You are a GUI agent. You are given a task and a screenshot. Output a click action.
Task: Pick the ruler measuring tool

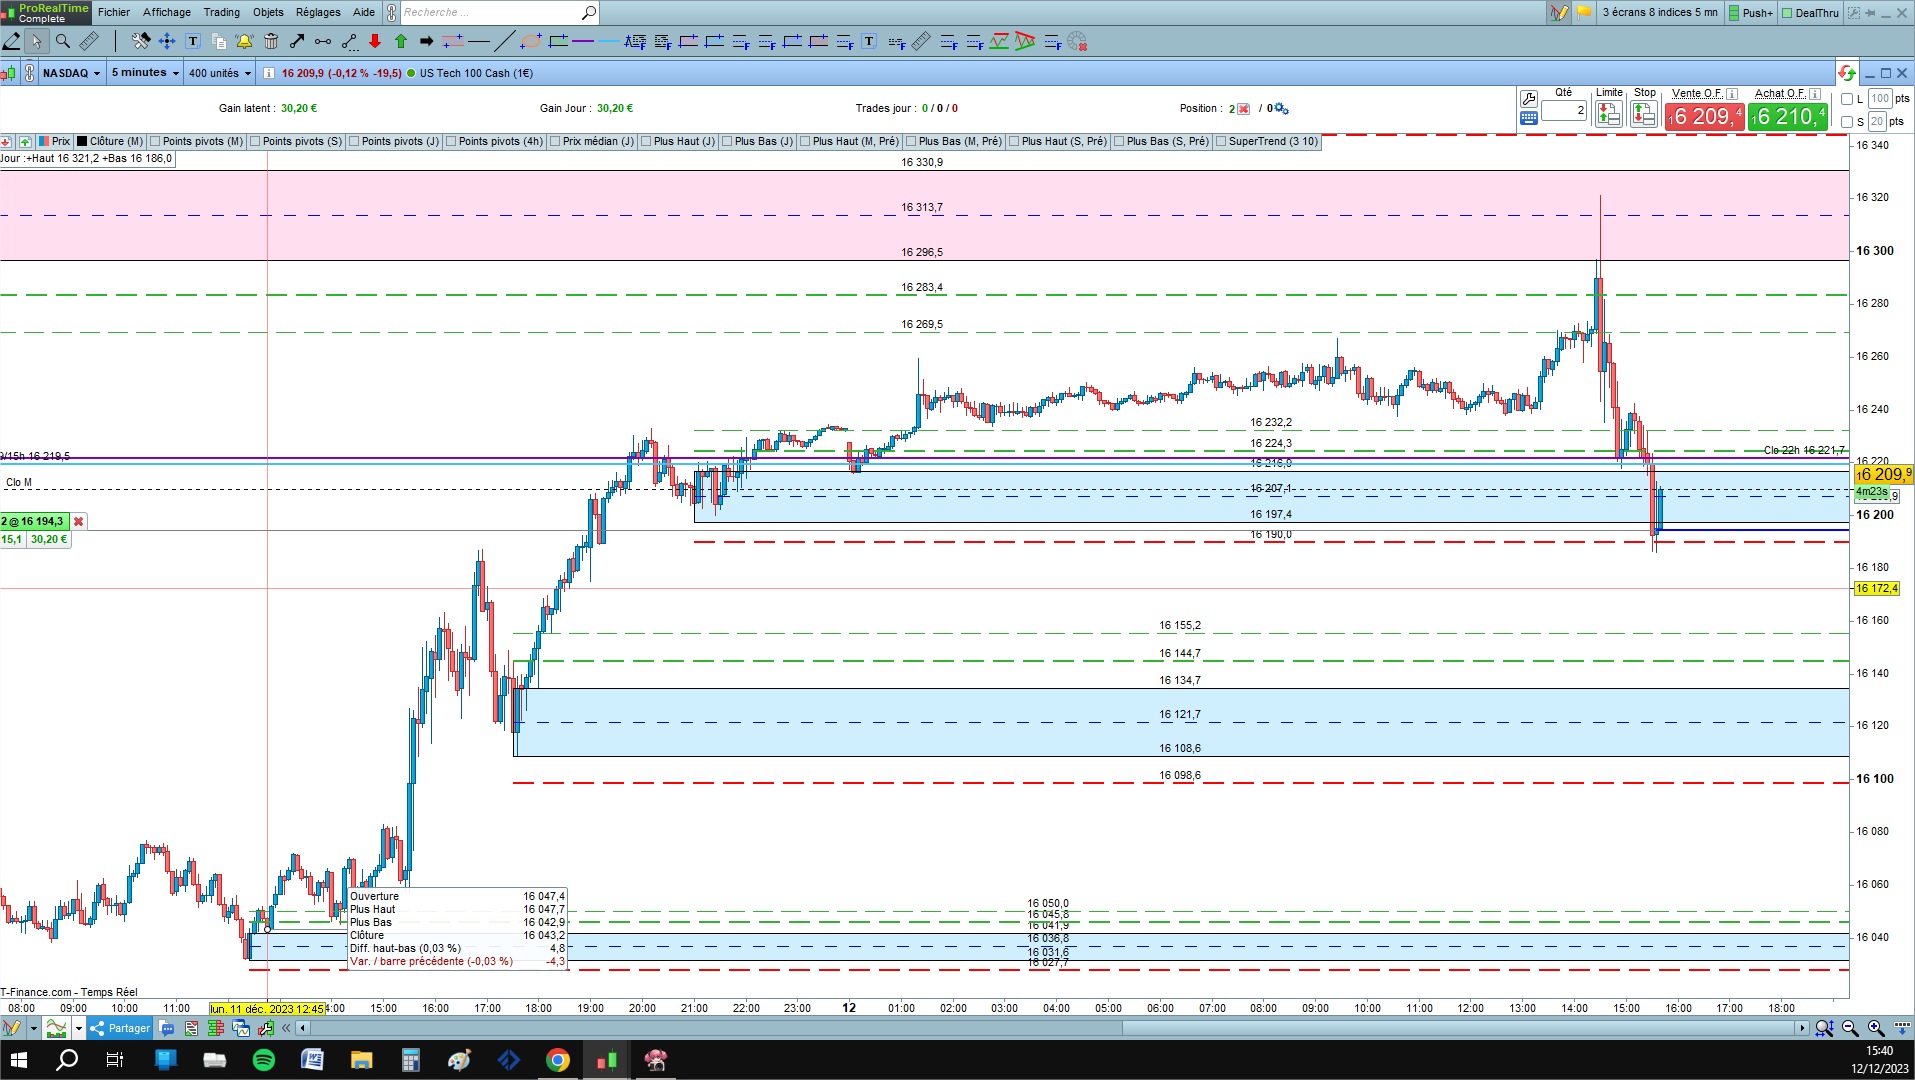click(89, 41)
